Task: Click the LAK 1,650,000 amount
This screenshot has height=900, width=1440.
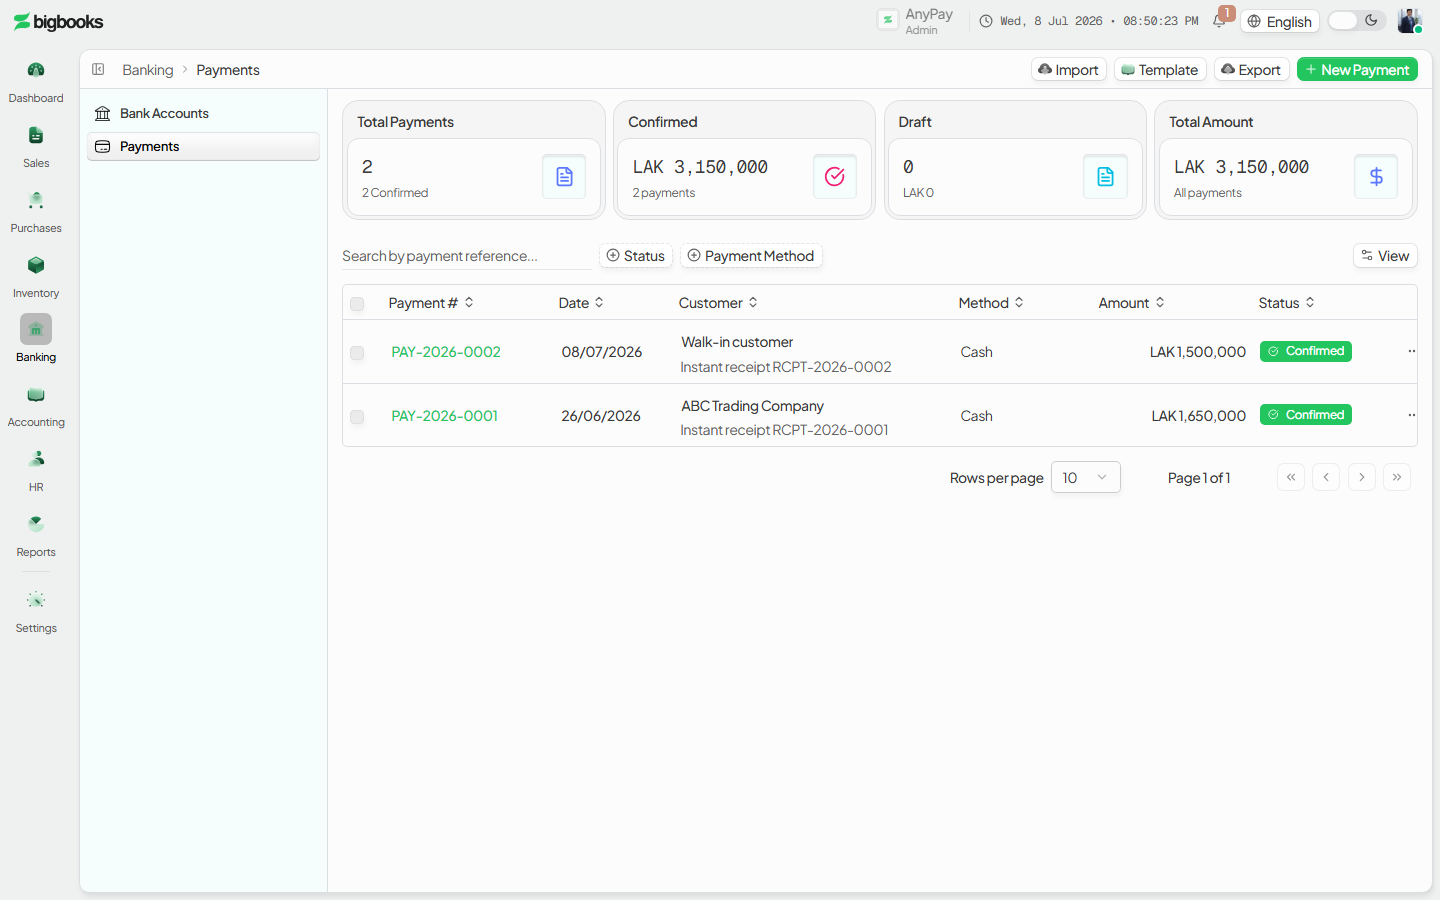Action: pos(1199,416)
